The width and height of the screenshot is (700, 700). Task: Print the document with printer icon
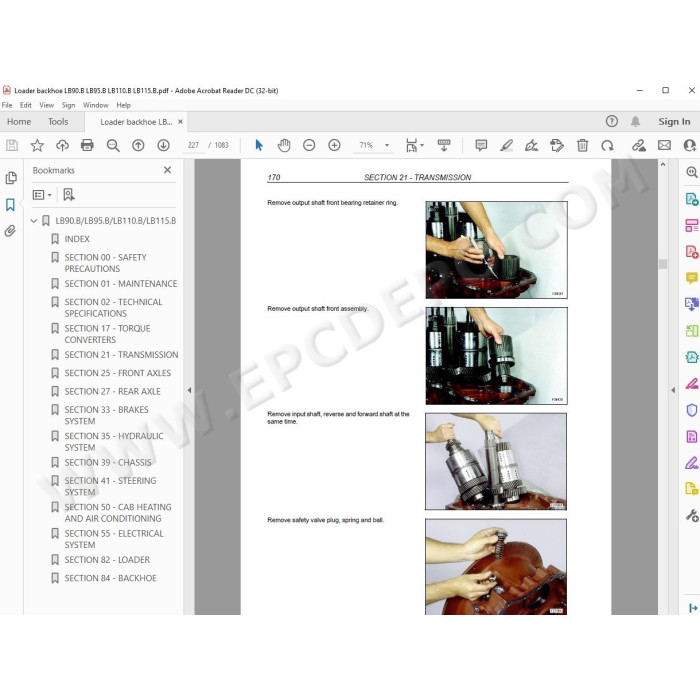coord(87,145)
